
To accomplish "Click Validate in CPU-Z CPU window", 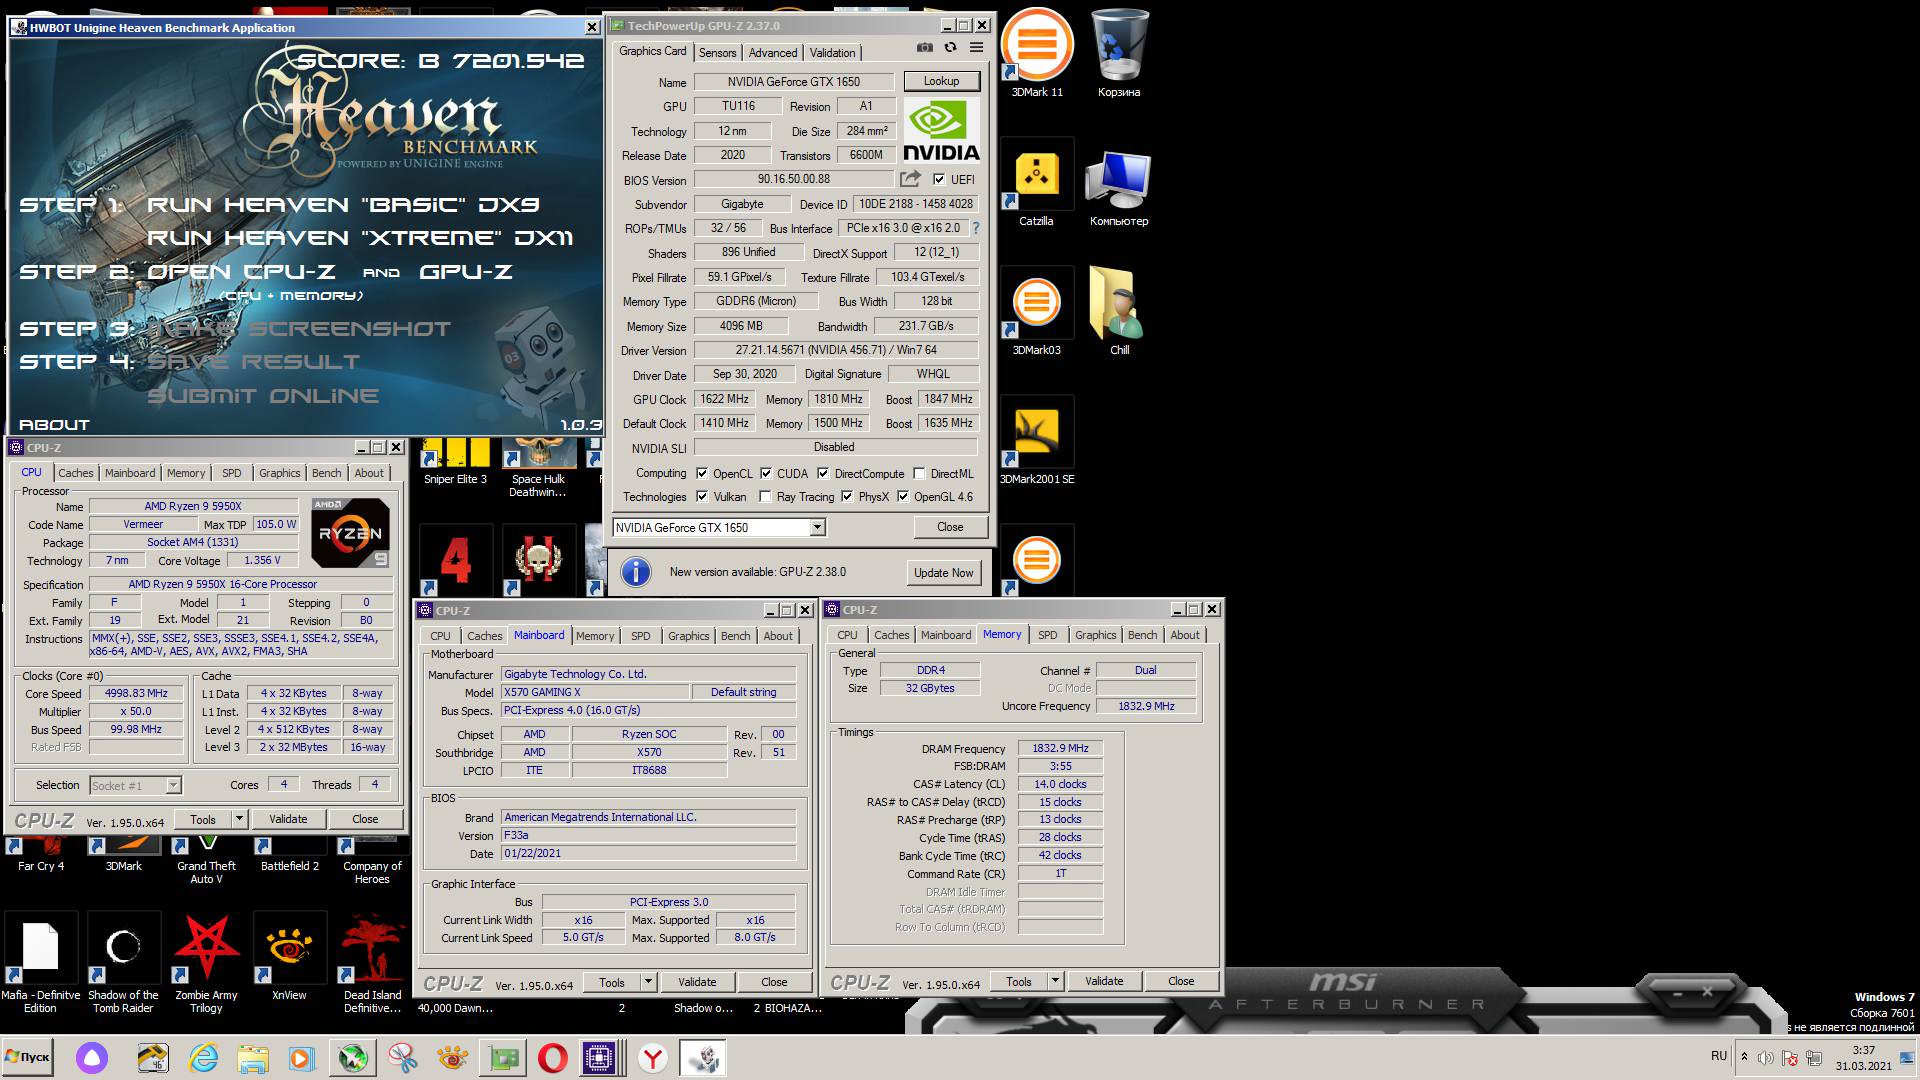I will pyautogui.click(x=288, y=819).
